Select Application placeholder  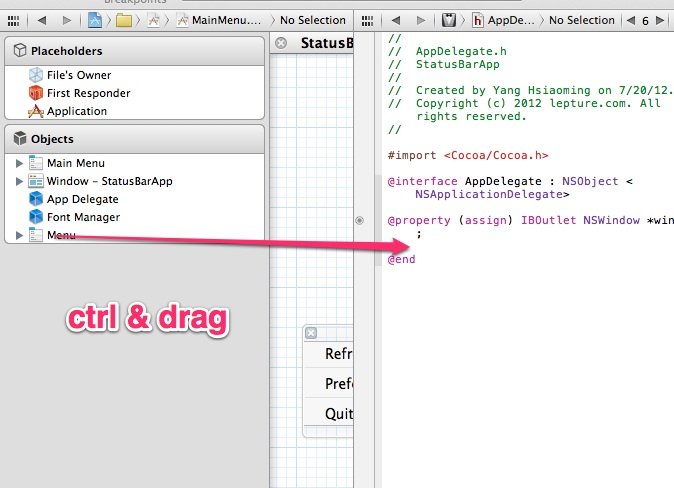(x=135, y=111)
